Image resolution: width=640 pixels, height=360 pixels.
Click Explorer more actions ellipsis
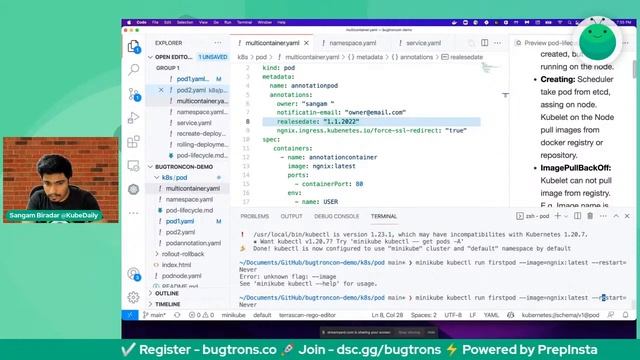point(218,43)
